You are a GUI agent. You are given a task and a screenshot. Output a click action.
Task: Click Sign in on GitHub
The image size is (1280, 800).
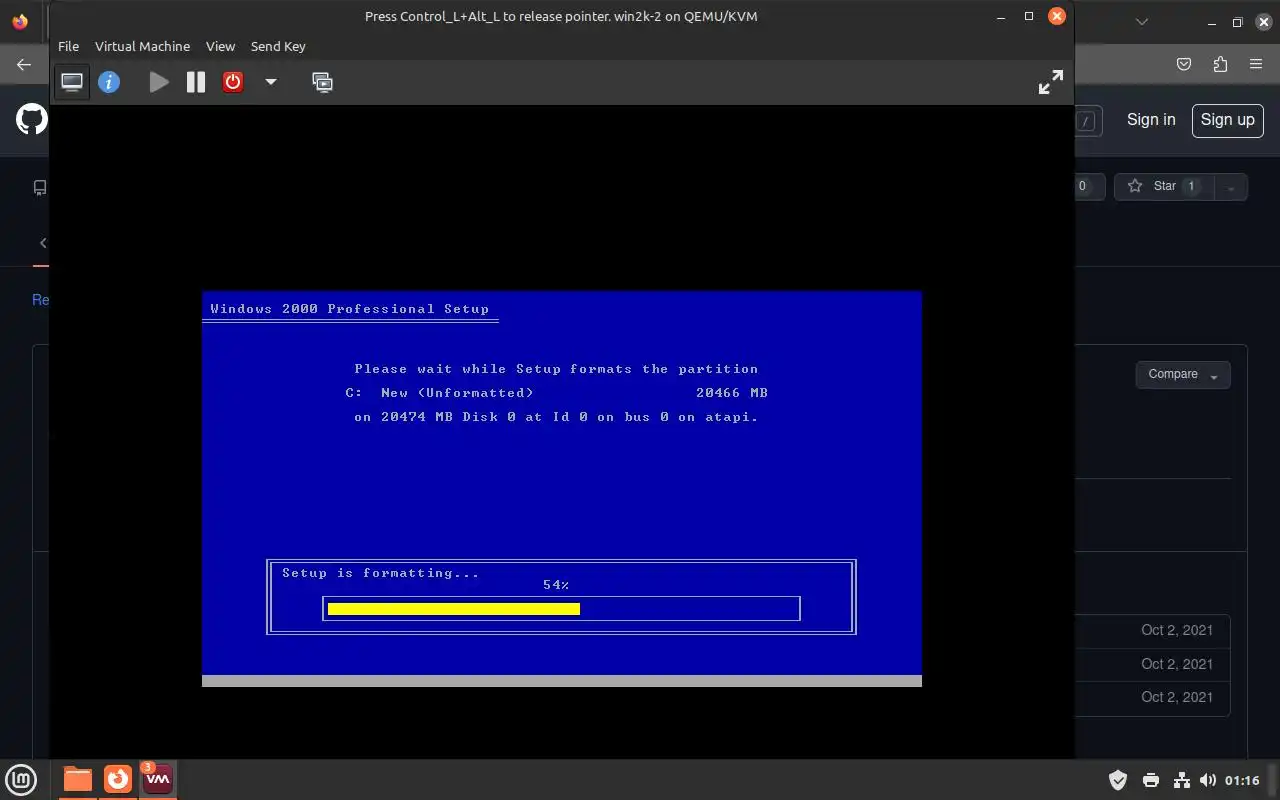[1151, 120]
